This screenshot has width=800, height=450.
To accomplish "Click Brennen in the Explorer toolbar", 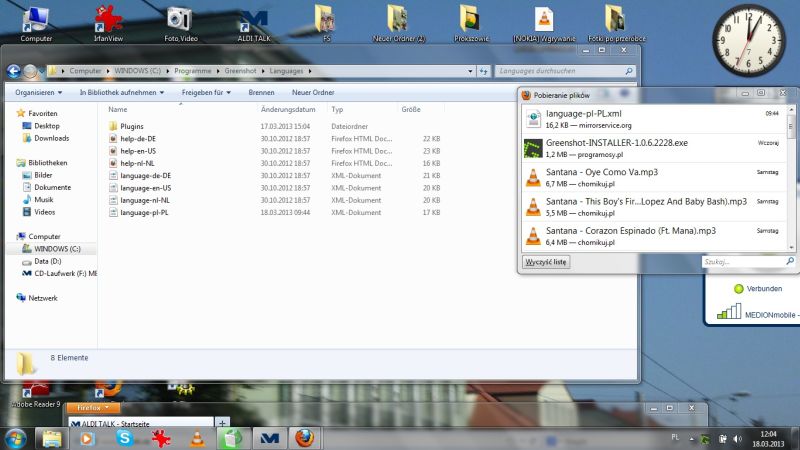I will coord(261,92).
